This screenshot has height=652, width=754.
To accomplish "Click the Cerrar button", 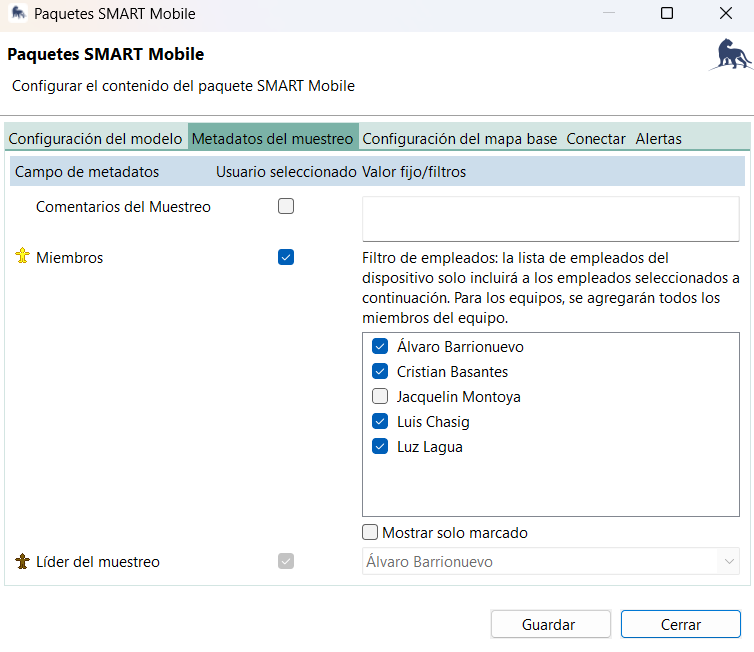I will 680,624.
